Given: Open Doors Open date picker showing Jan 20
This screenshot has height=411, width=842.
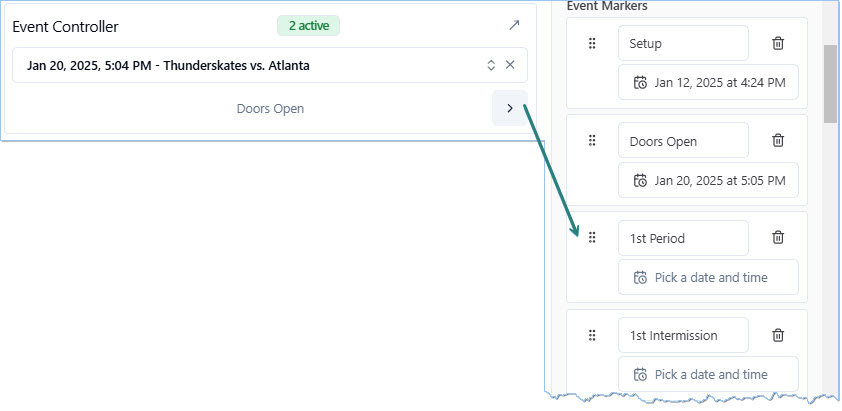Looking at the screenshot, I should click(708, 181).
